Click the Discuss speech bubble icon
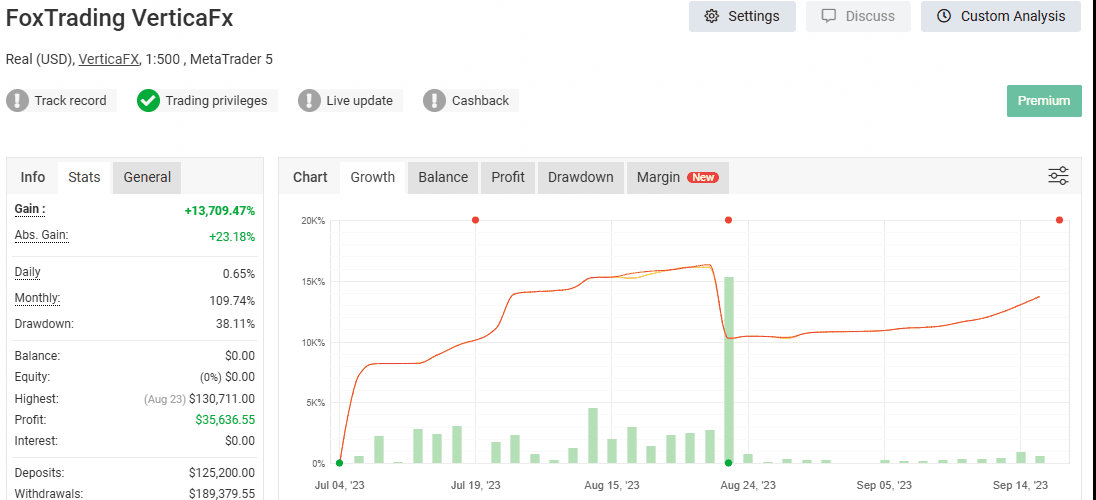 (829, 16)
